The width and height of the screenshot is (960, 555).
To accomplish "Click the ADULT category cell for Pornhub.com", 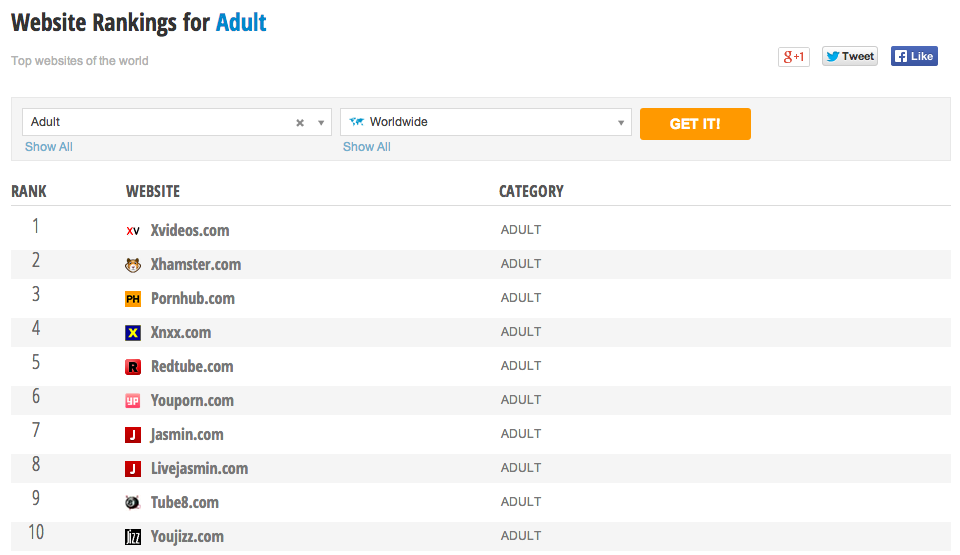I will (521, 298).
